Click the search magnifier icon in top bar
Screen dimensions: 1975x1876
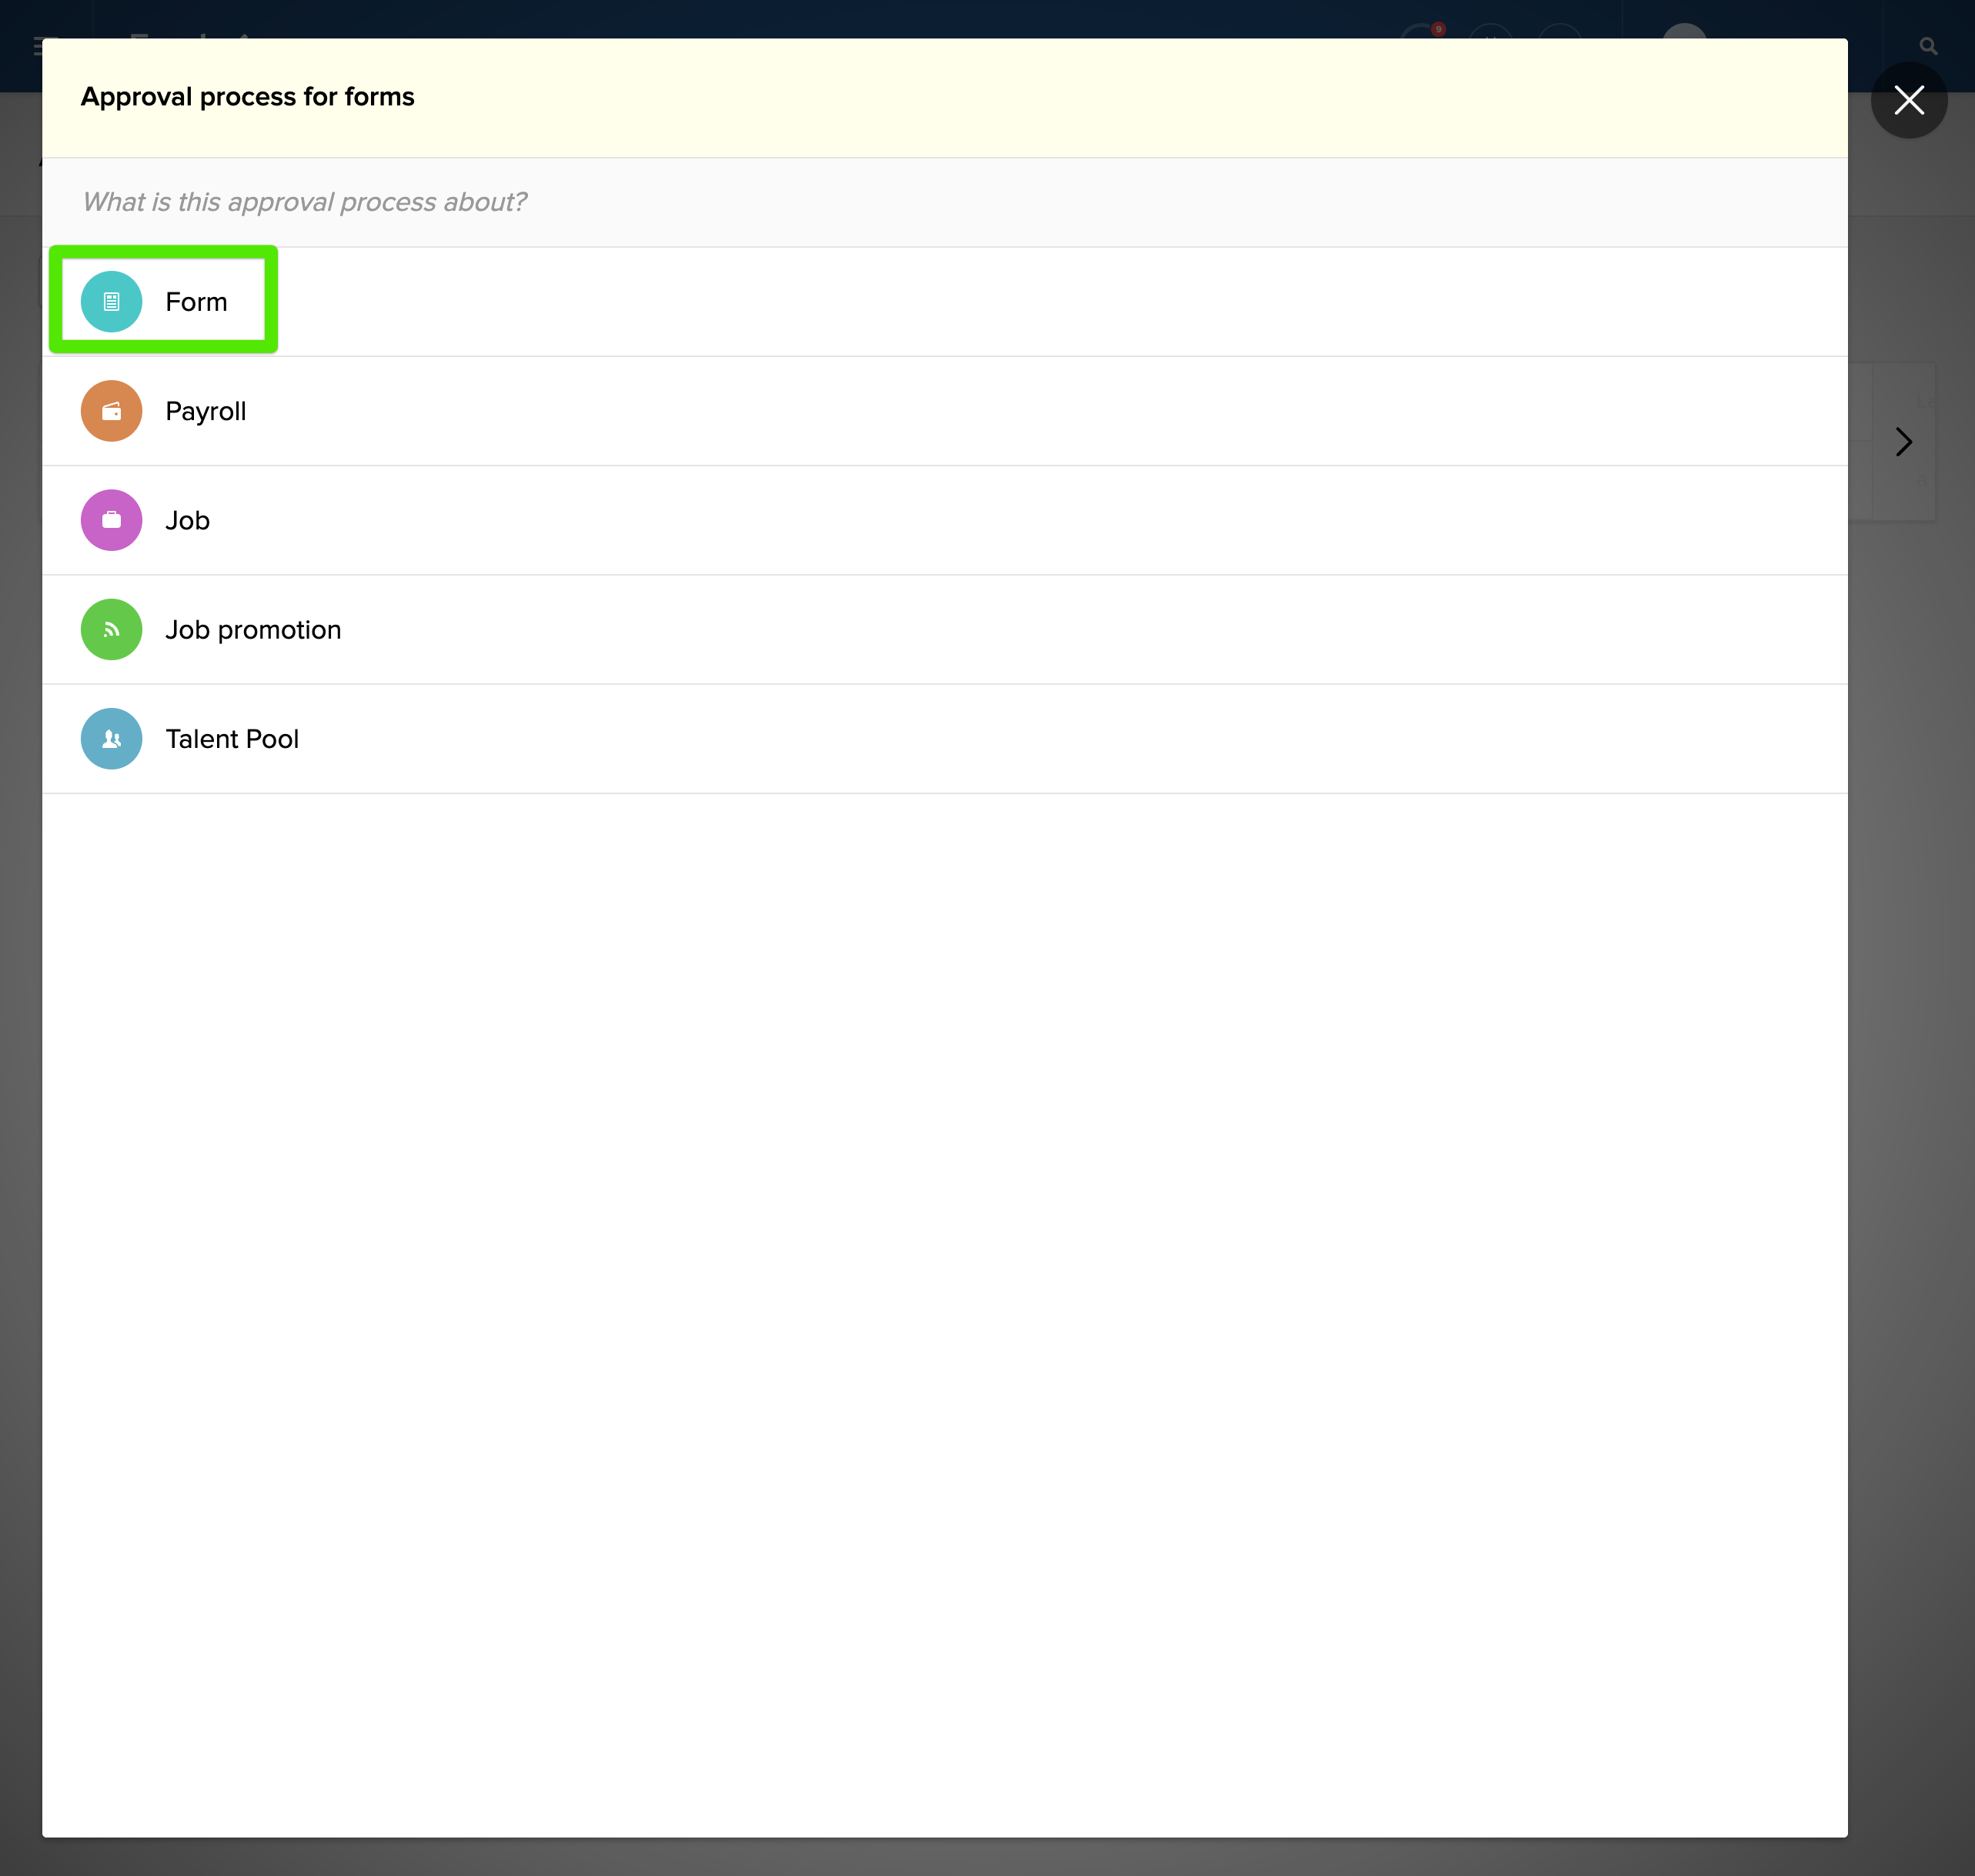(1928, 46)
